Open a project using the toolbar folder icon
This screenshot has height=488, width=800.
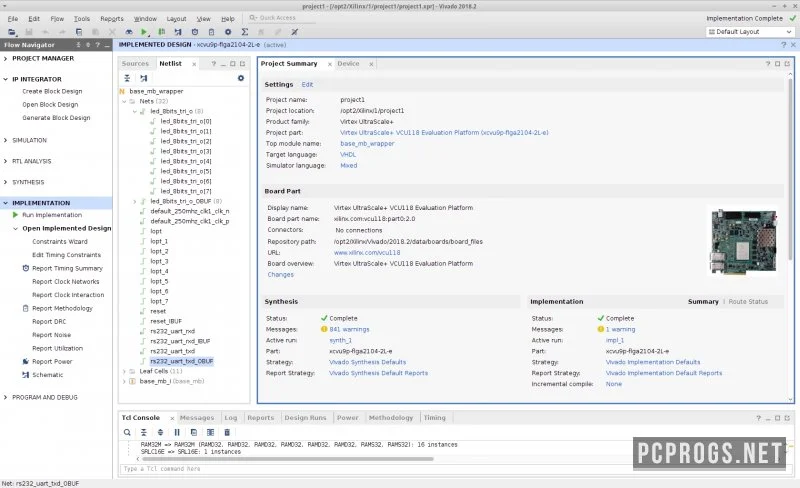pos(11,32)
